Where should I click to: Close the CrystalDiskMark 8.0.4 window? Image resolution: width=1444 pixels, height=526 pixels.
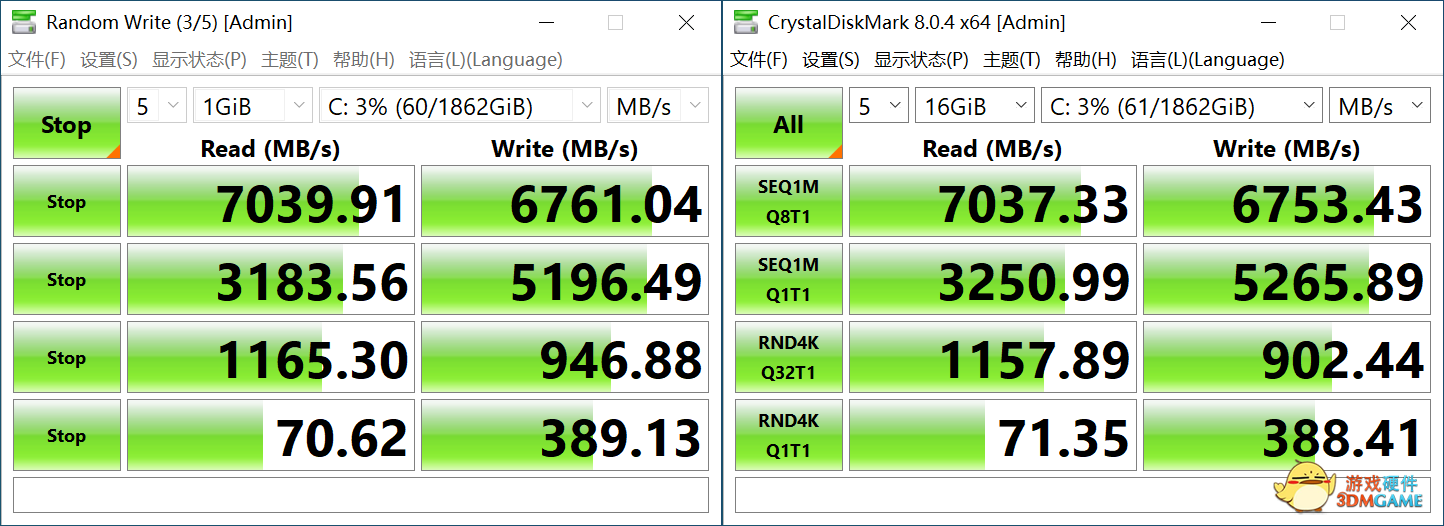1408,22
